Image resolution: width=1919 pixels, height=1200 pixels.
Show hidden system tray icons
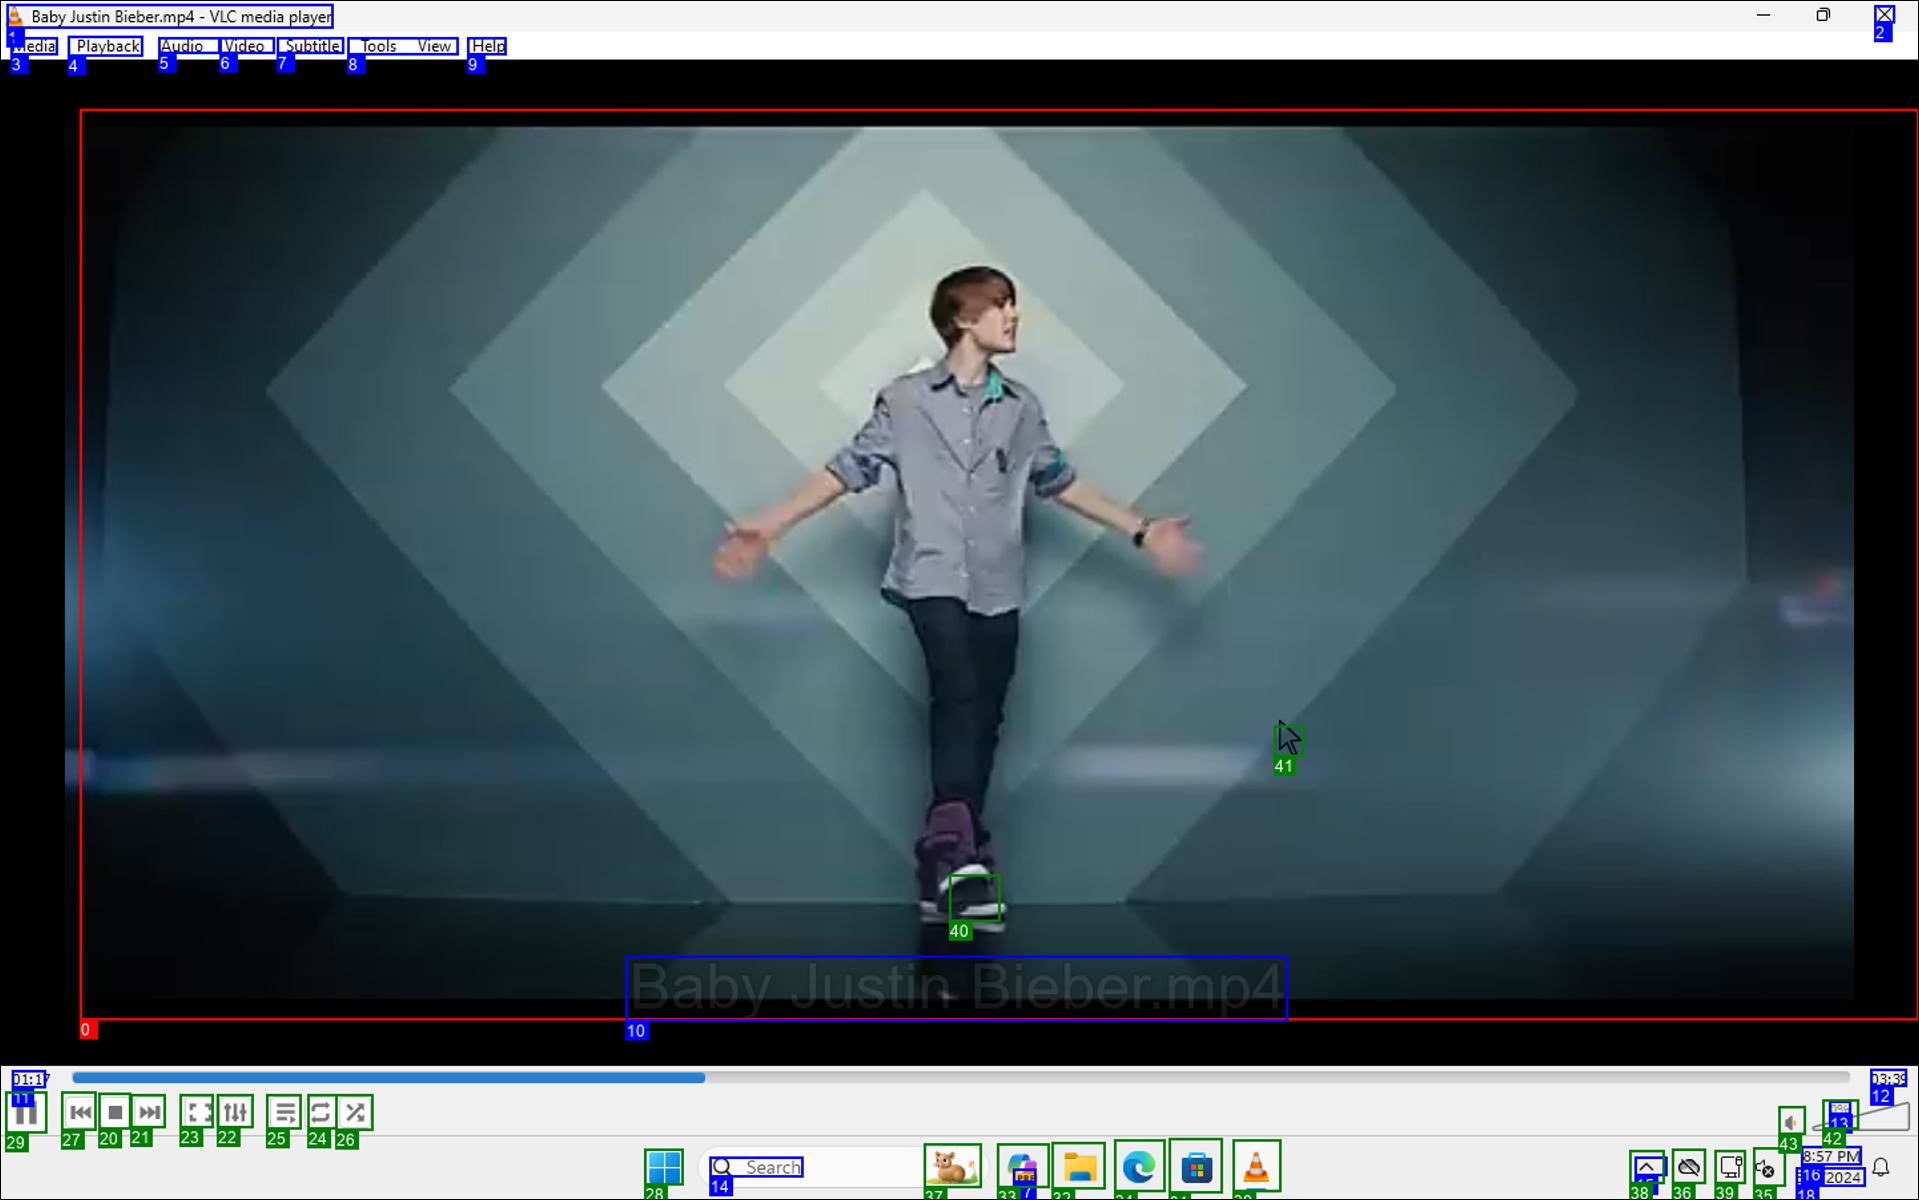[1646, 1167]
